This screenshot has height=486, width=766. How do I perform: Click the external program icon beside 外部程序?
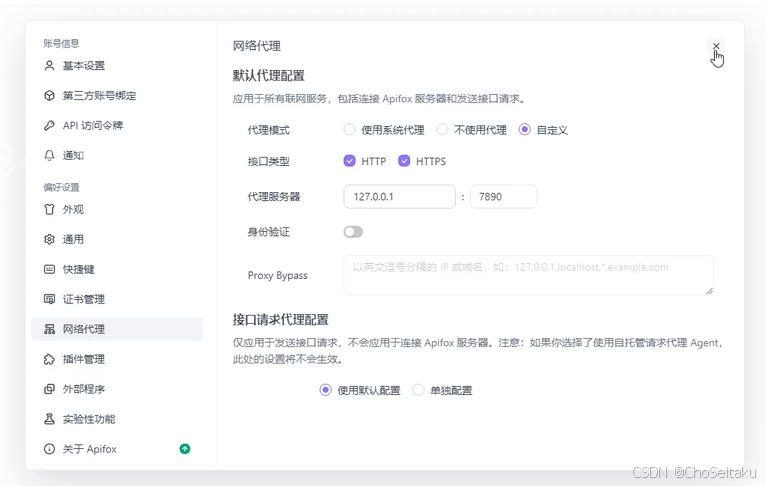pyautogui.click(x=49, y=389)
